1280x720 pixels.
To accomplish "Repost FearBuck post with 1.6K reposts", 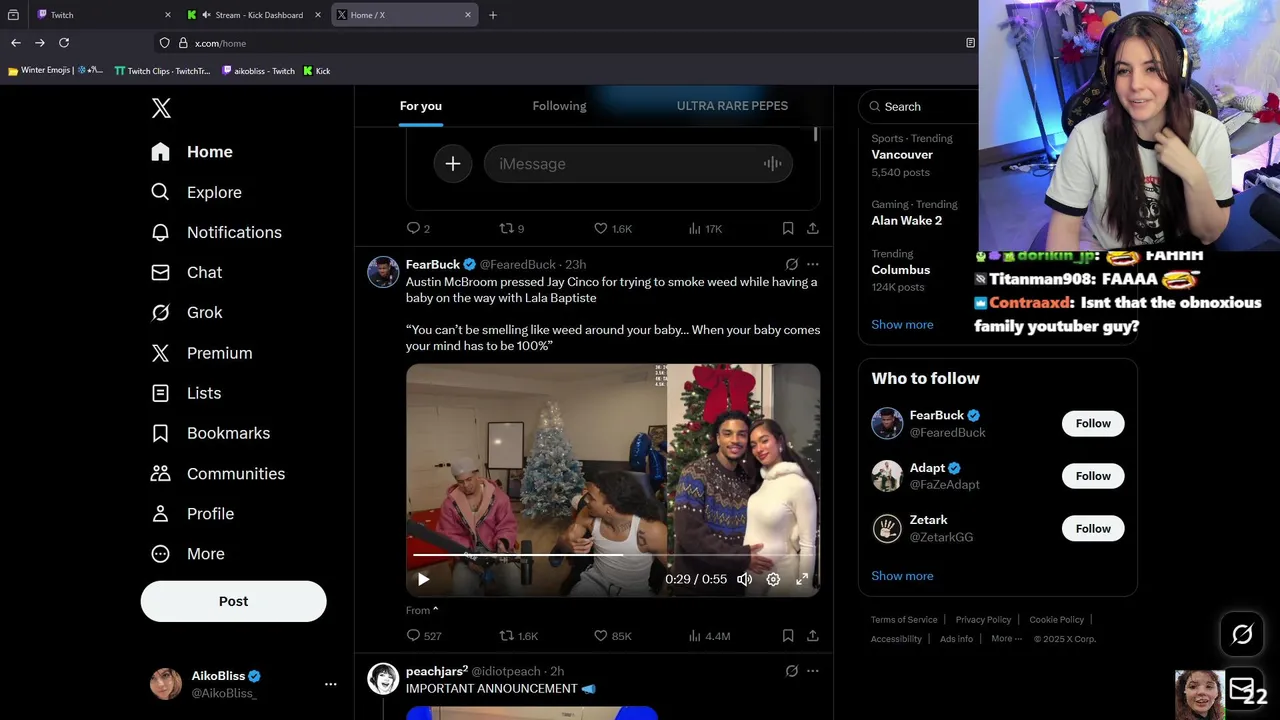I will click(x=518, y=636).
